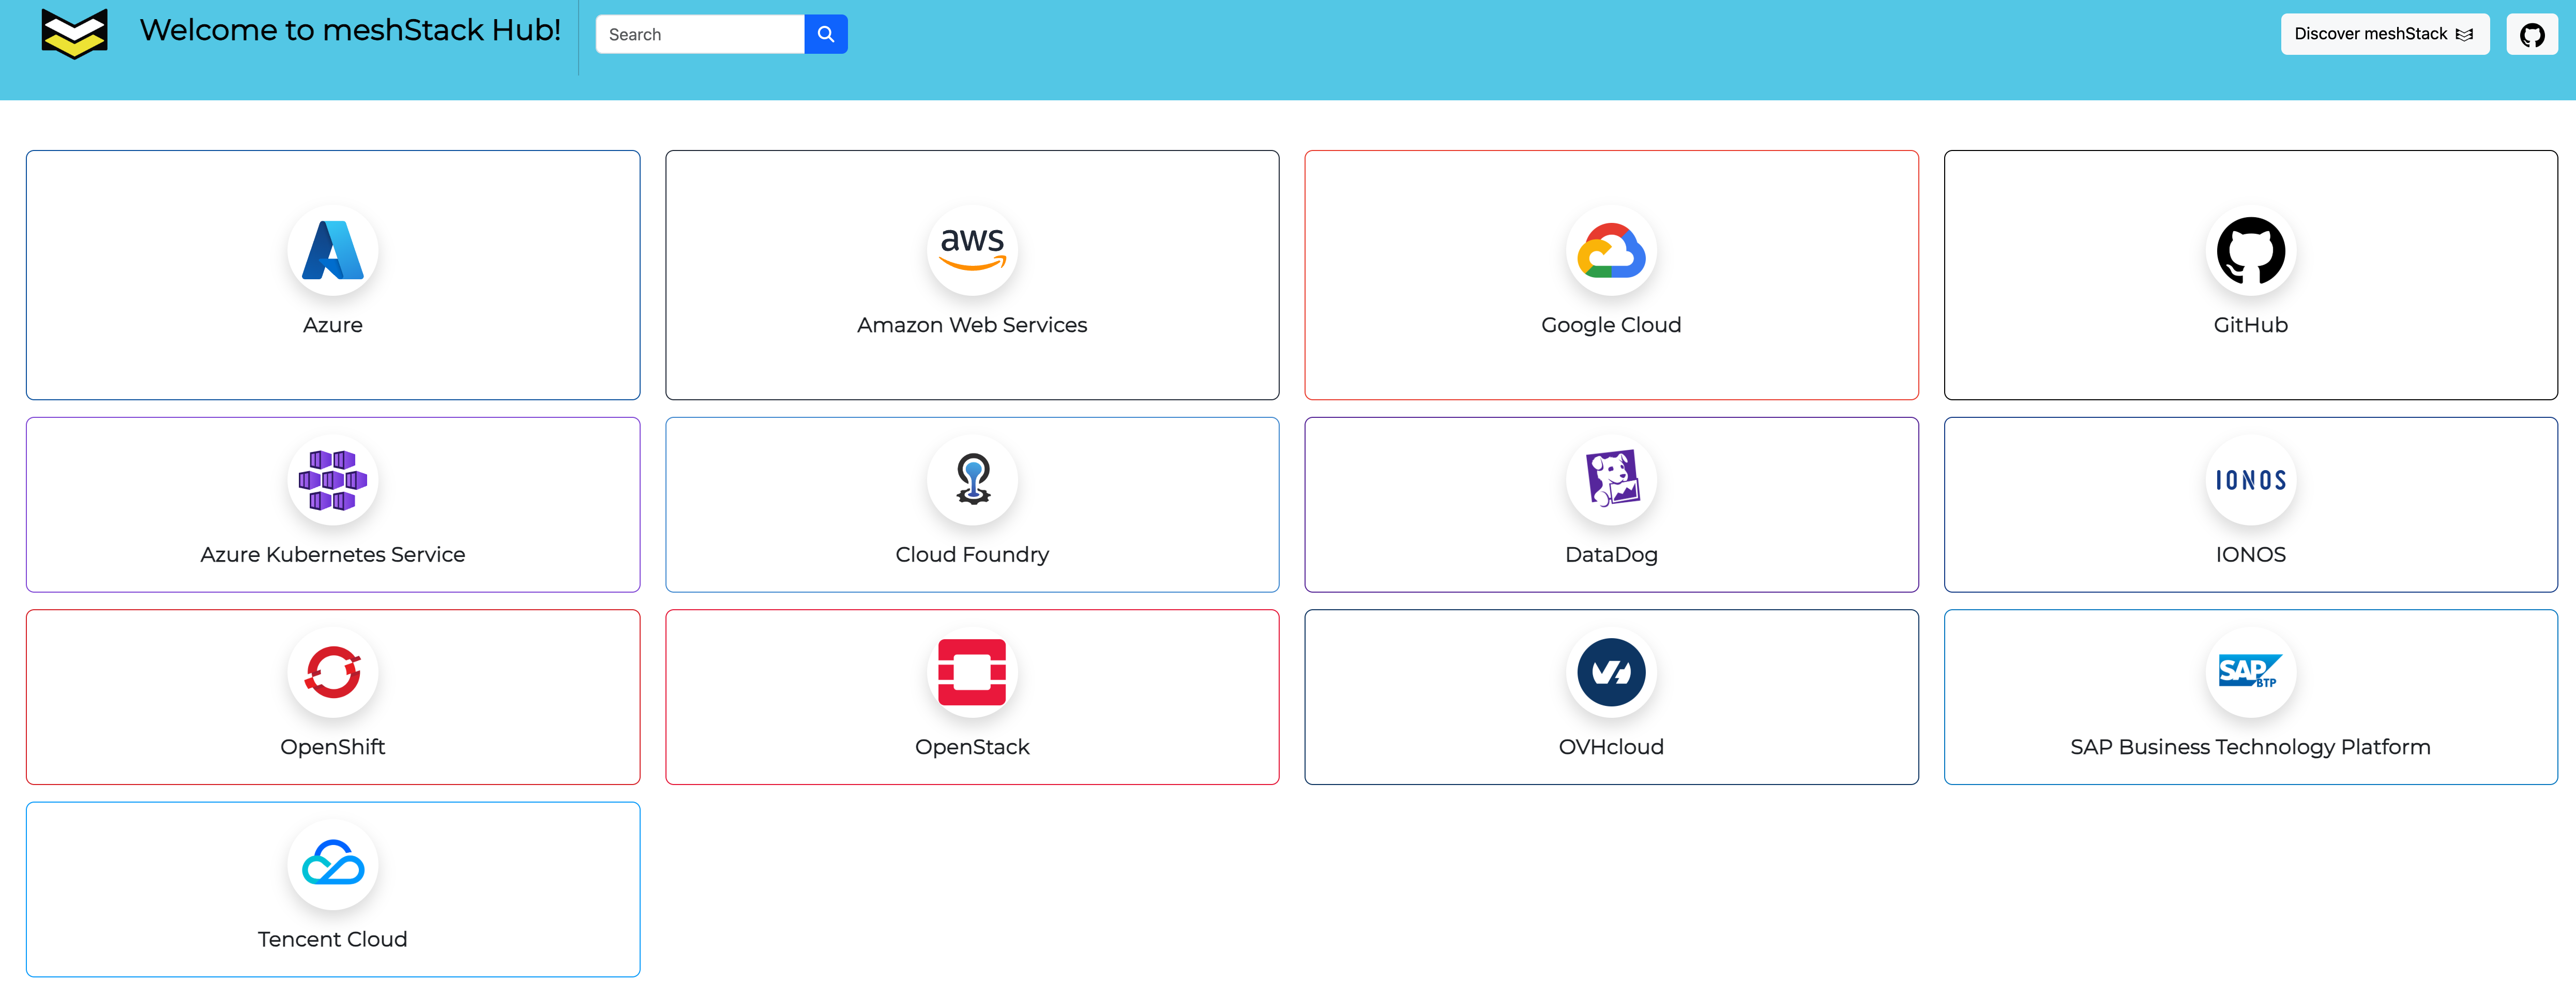Image resolution: width=2576 pixels, height=995 pixels.
Task: Click the OpenShift logo icon
Action: coord(333,672)
